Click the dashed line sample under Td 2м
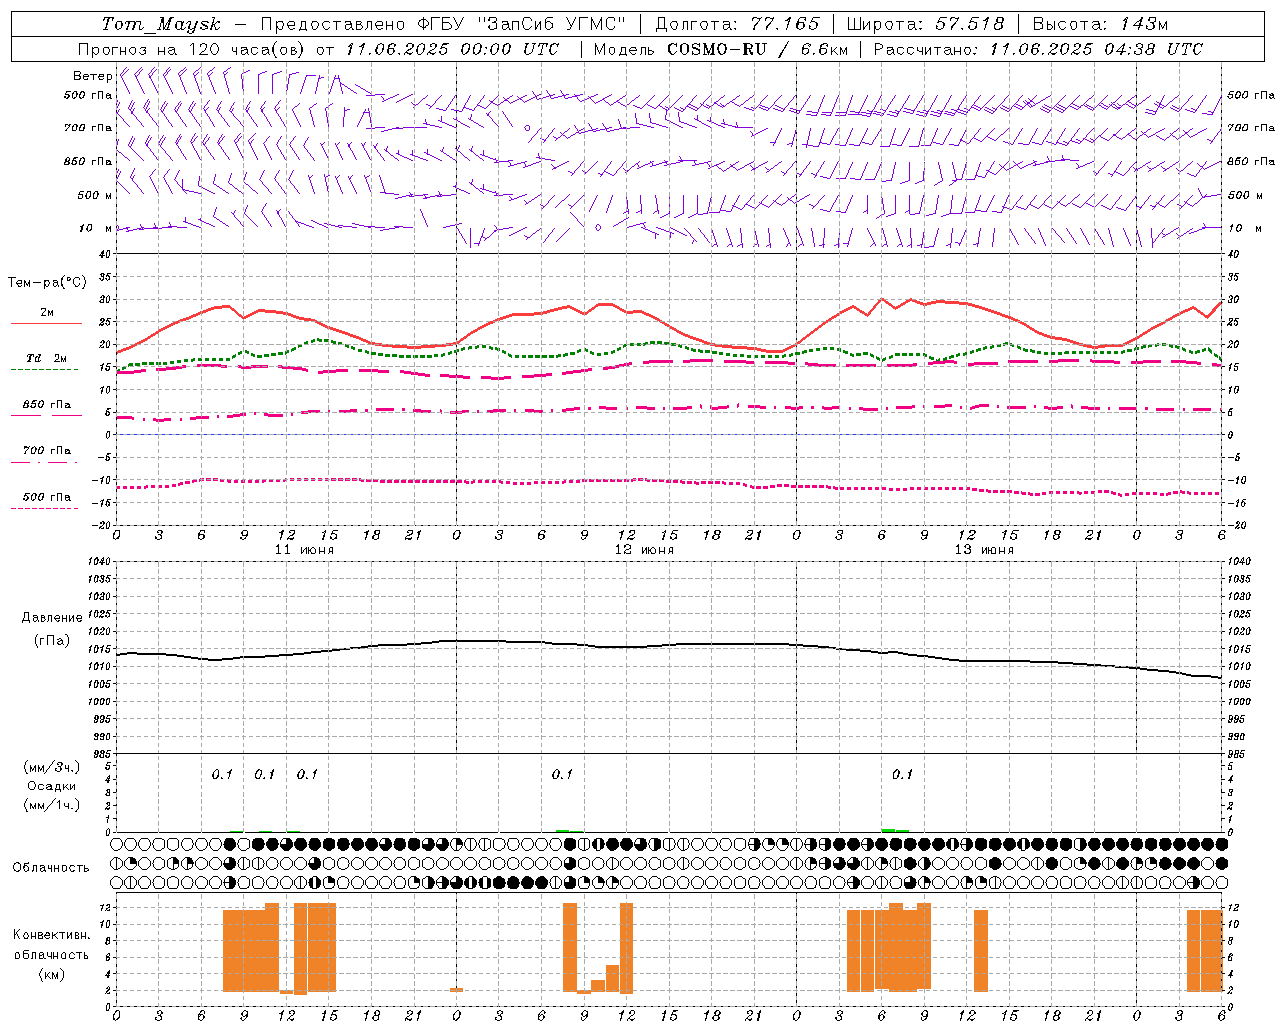 point(44,370)
